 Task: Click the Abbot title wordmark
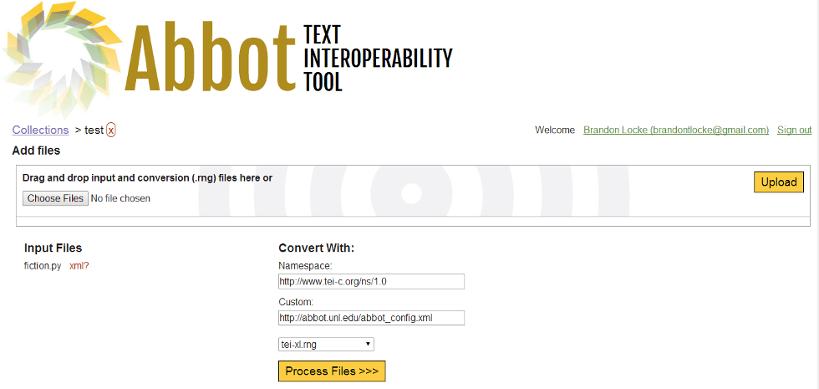(210, 58)
